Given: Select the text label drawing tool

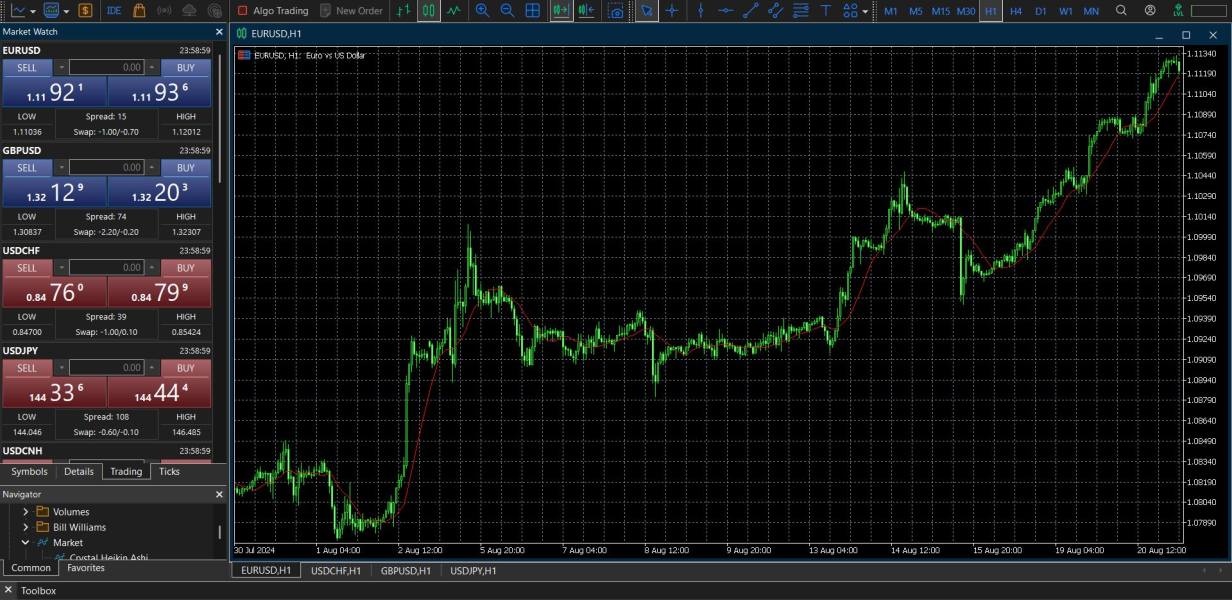Looking at the screenshot, I should (825, 11).
